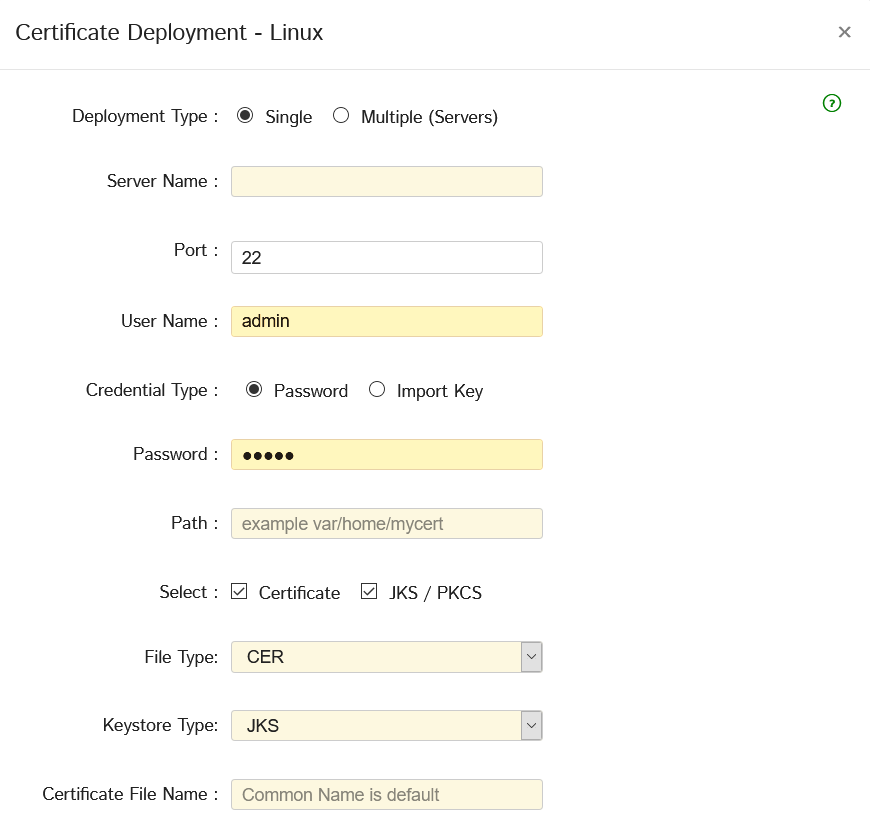Click the Certificate option label
The width and height of the screenshot is (870, 836).
point(299,593)
